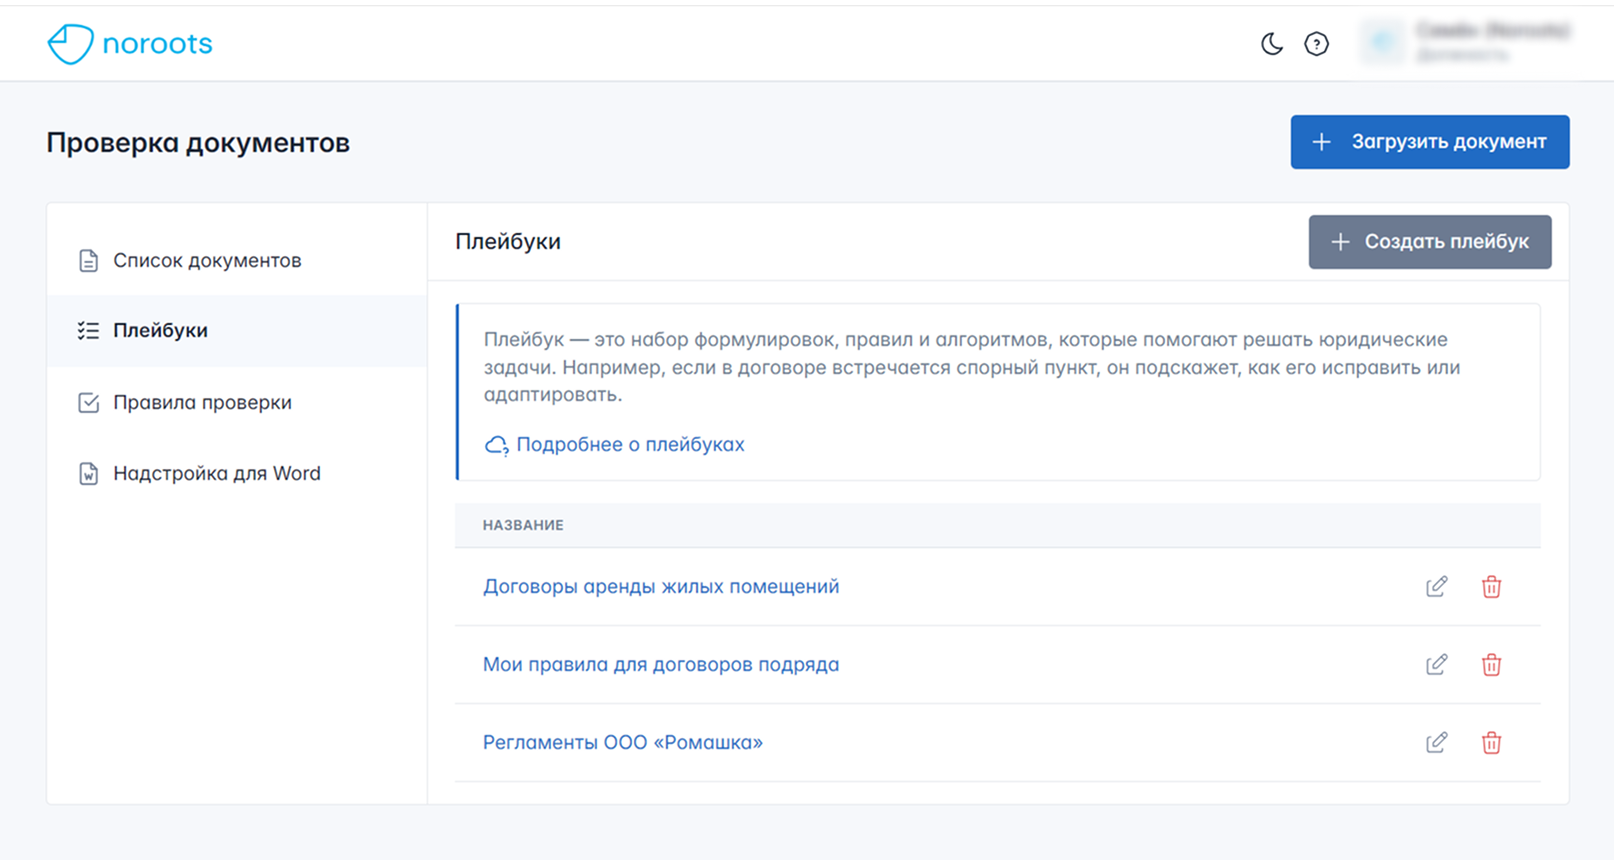The image size is (1614, 860).
Task: Click checkbox icon beside Правила проверки
Action: click(88, 402)
